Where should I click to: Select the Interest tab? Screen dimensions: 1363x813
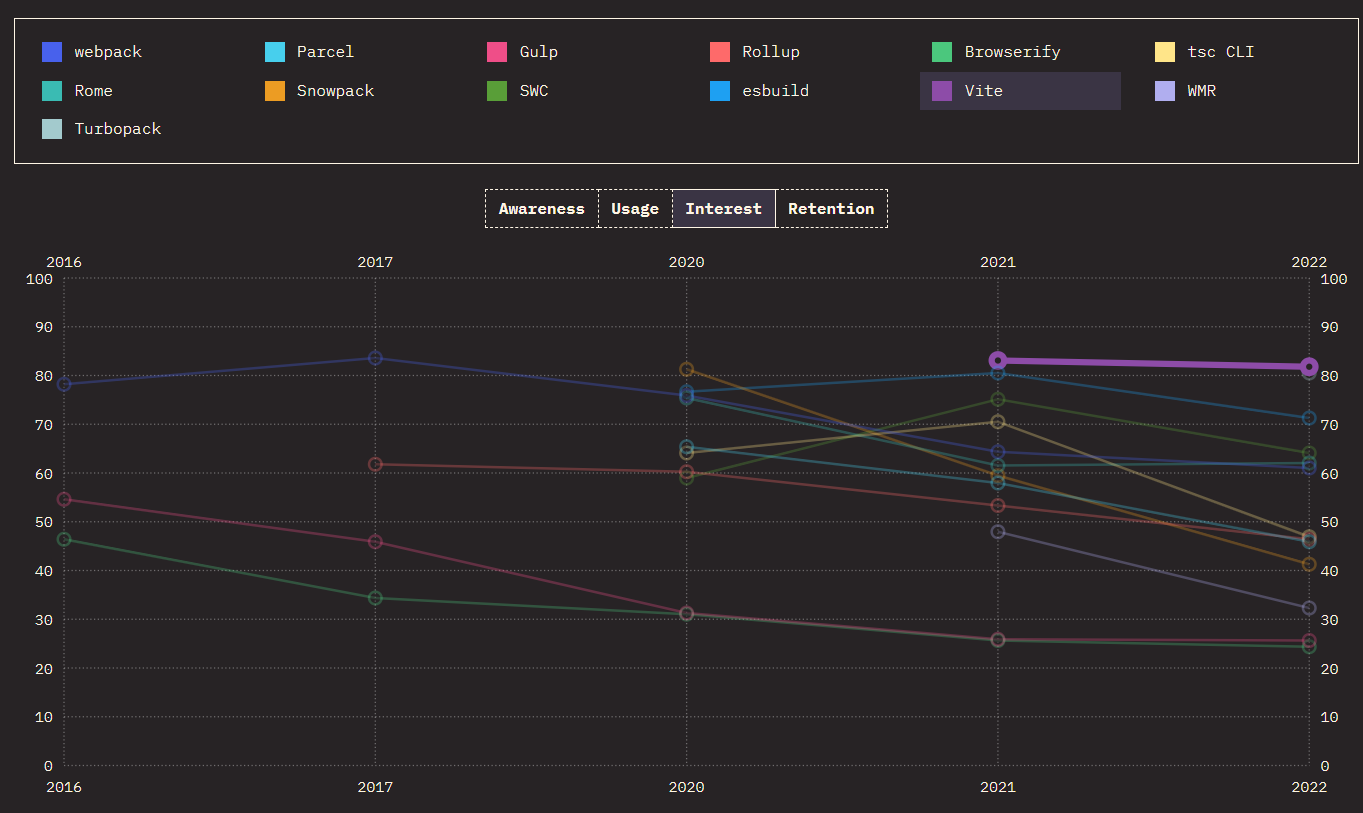coord(724,209)
